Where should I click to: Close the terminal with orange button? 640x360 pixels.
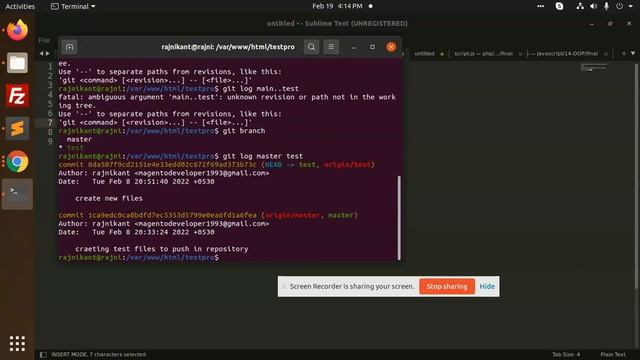391,47
